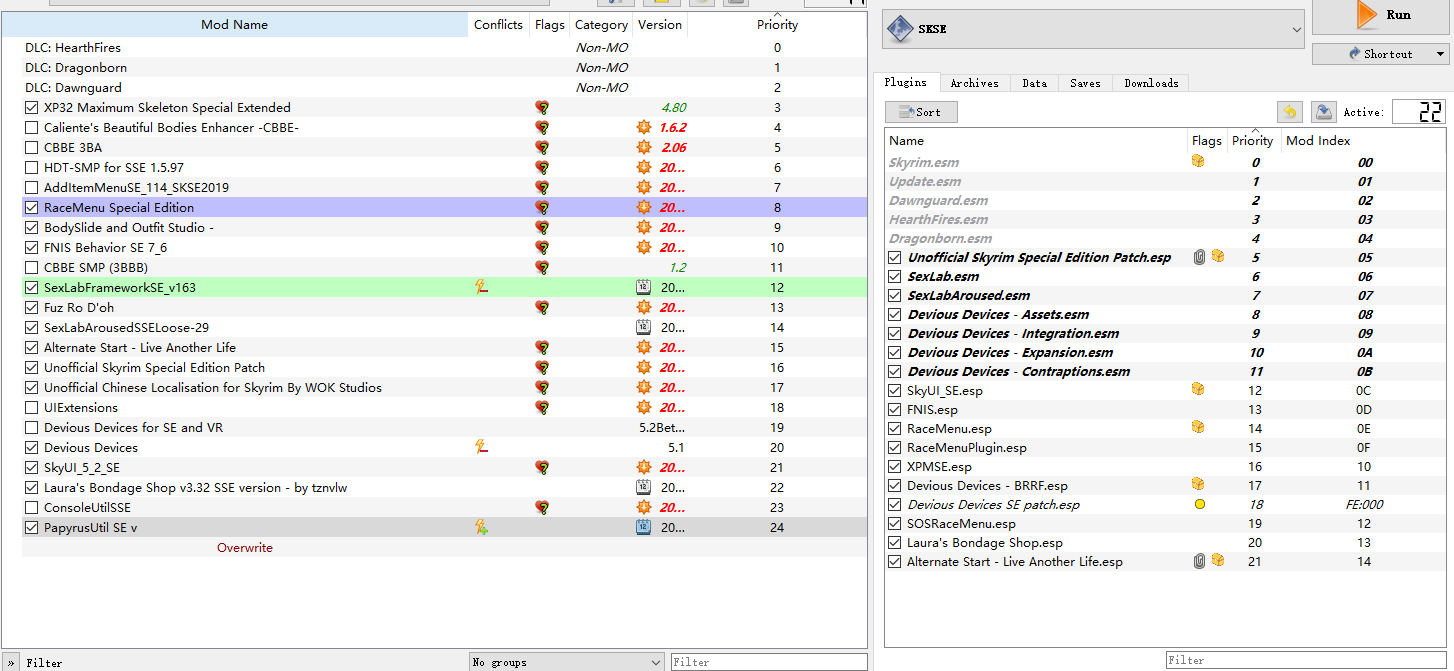This screenshot has width=1454, height=671.
Task: Disable the SexLab.esm plugin checkbox
Action: [x=895, y=277]
